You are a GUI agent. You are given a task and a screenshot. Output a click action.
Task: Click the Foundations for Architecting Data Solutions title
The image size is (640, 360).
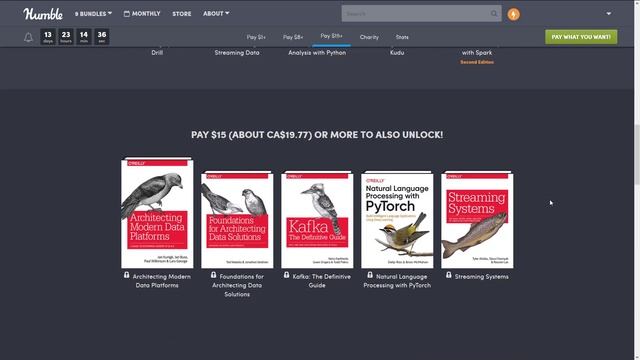[x=238, y=285]
